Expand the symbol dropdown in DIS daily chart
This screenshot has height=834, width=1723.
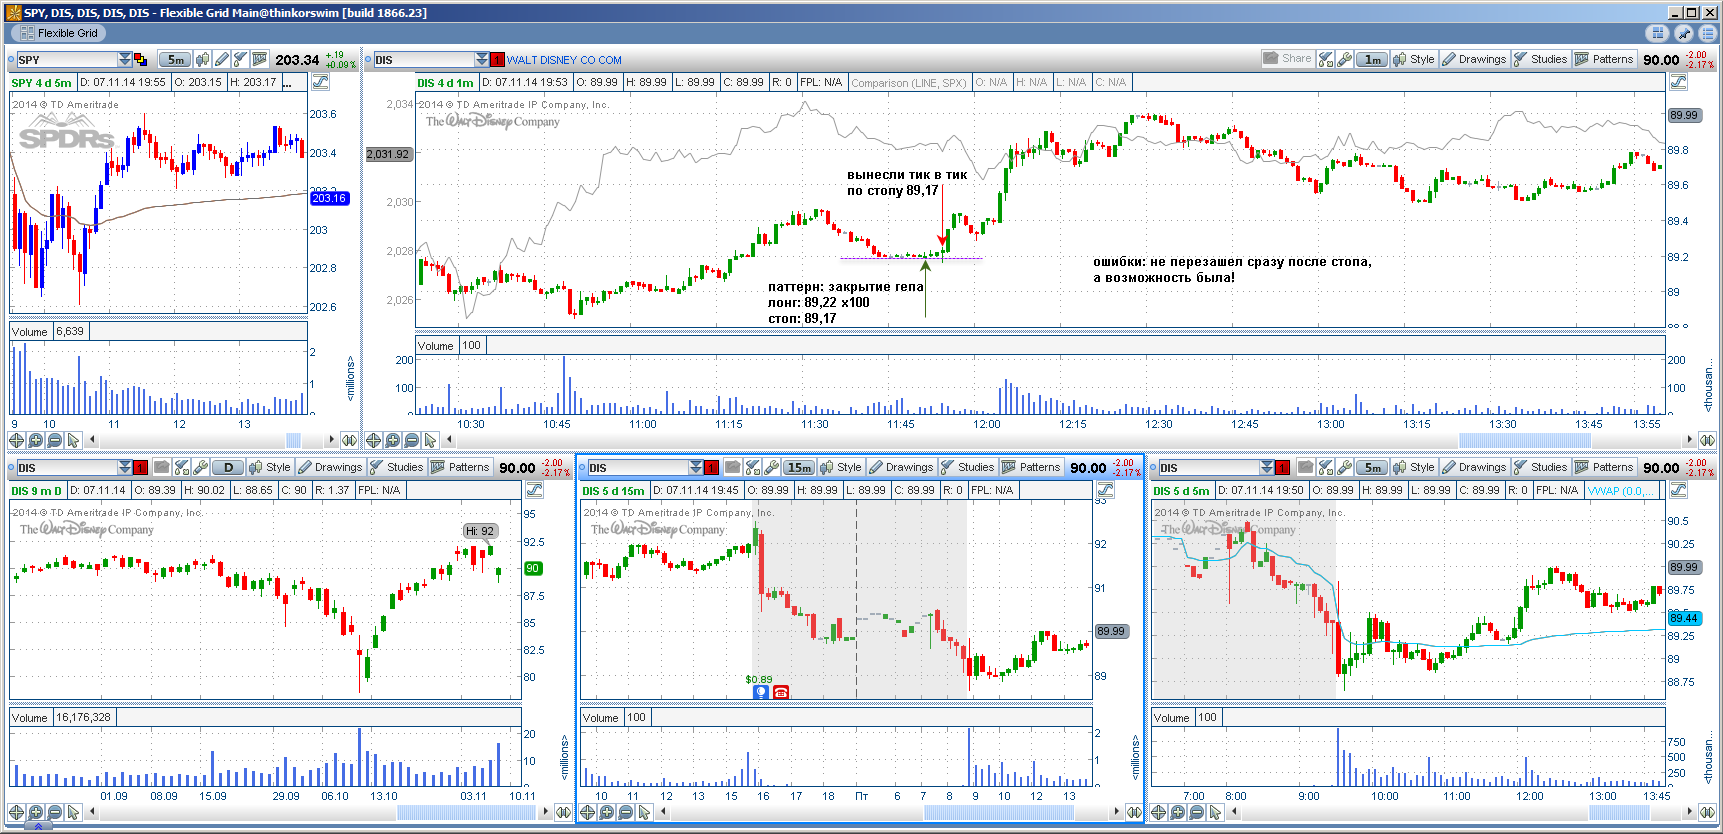[125, 467]
